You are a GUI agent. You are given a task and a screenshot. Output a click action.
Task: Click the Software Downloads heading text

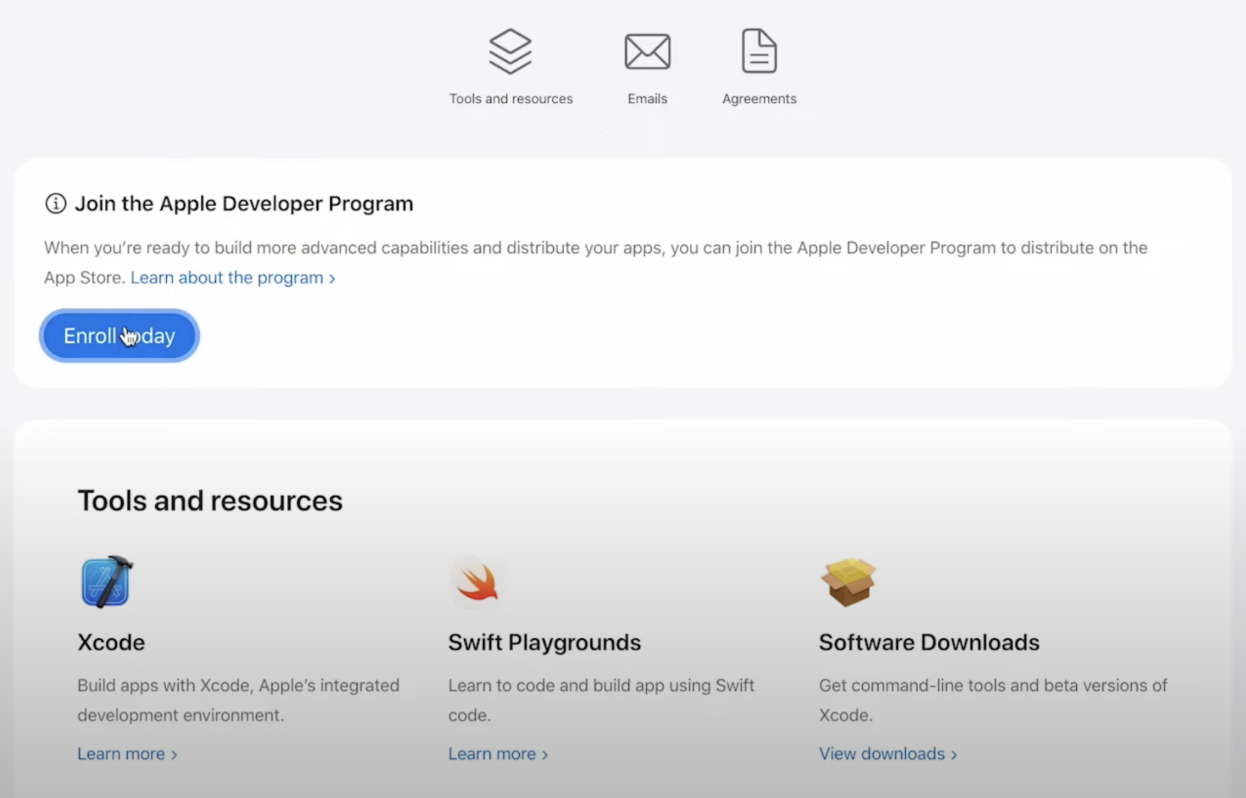click(x=929, y=643)
